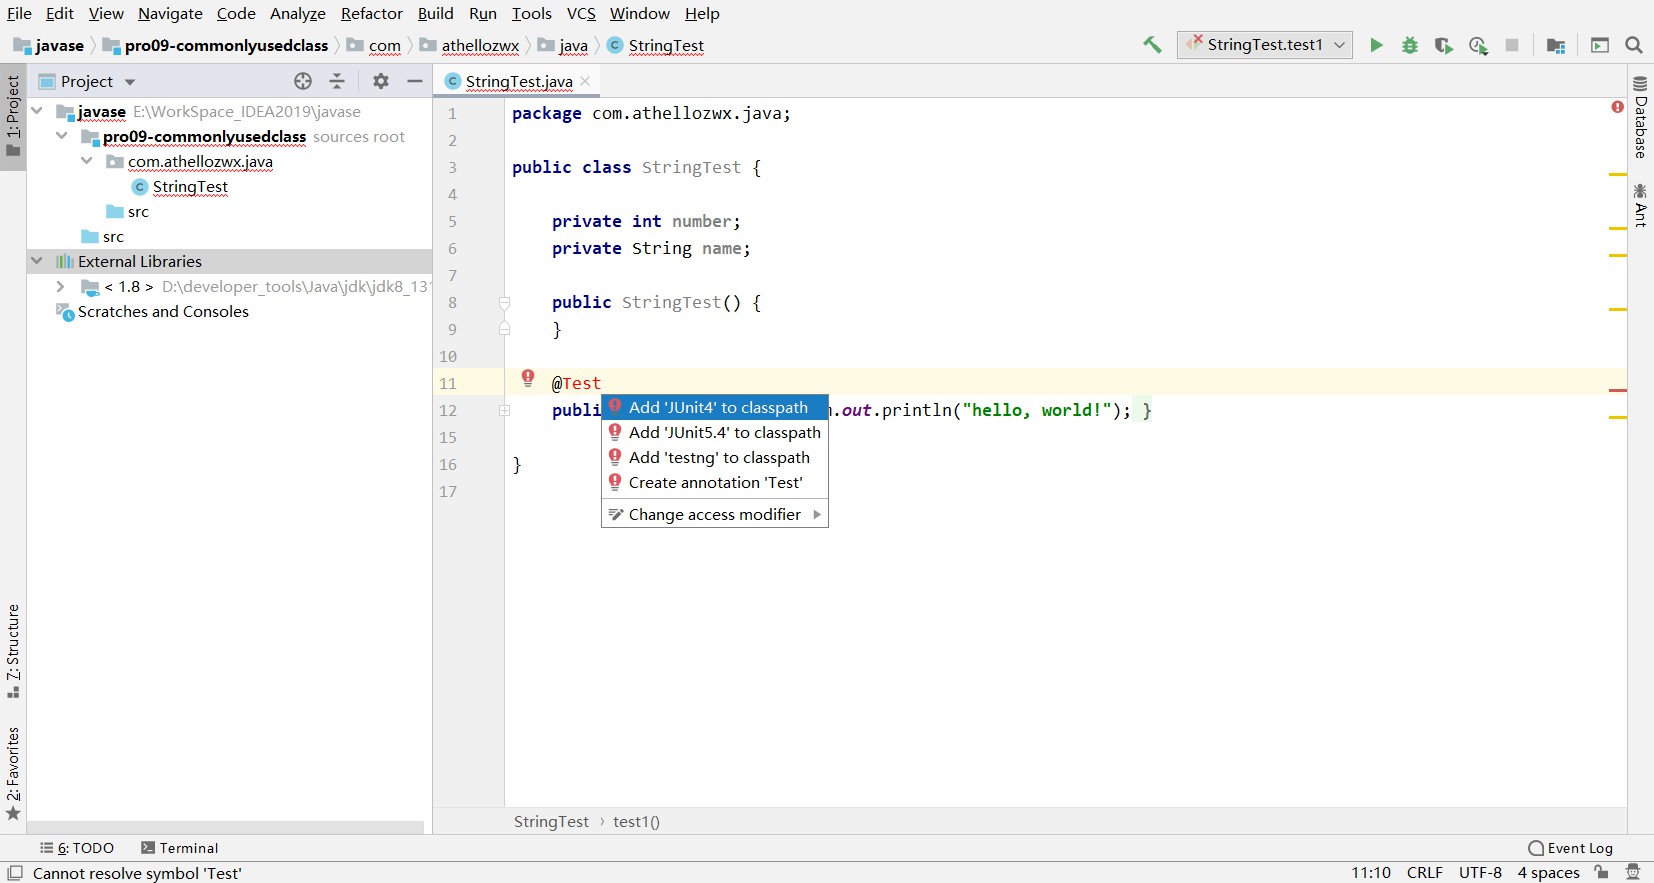Collapse External Libraries node
Viewport: 1654px width, 883px height.
coord(37,261)
